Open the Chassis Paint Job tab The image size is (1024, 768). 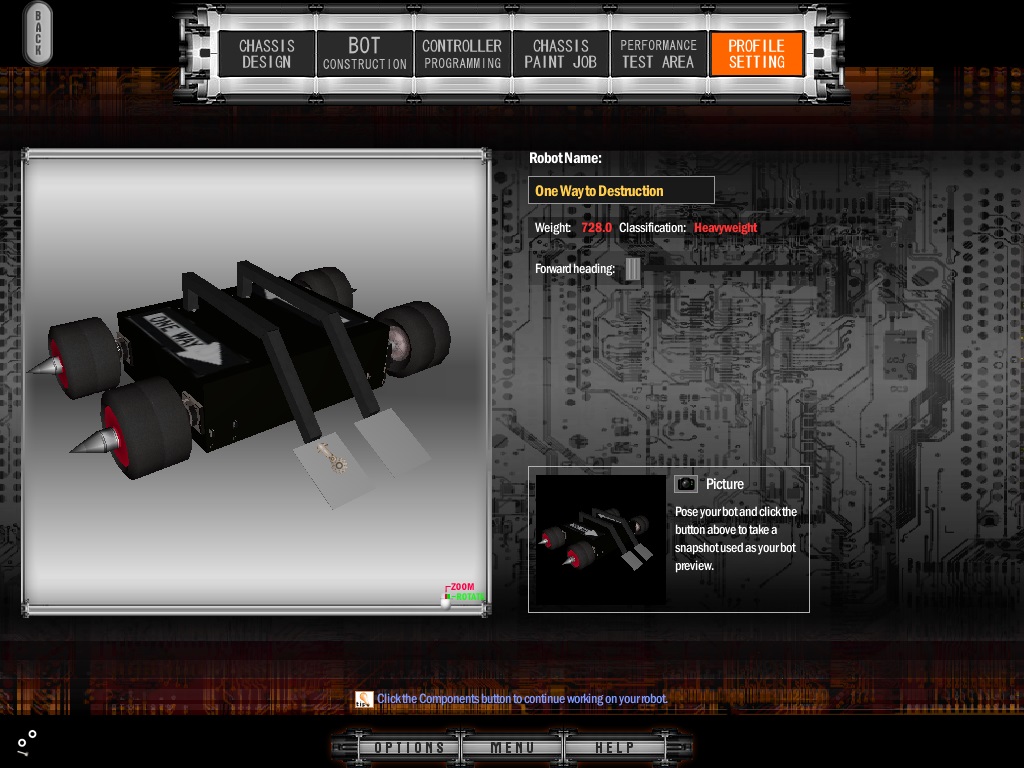(x=560, y=54)
